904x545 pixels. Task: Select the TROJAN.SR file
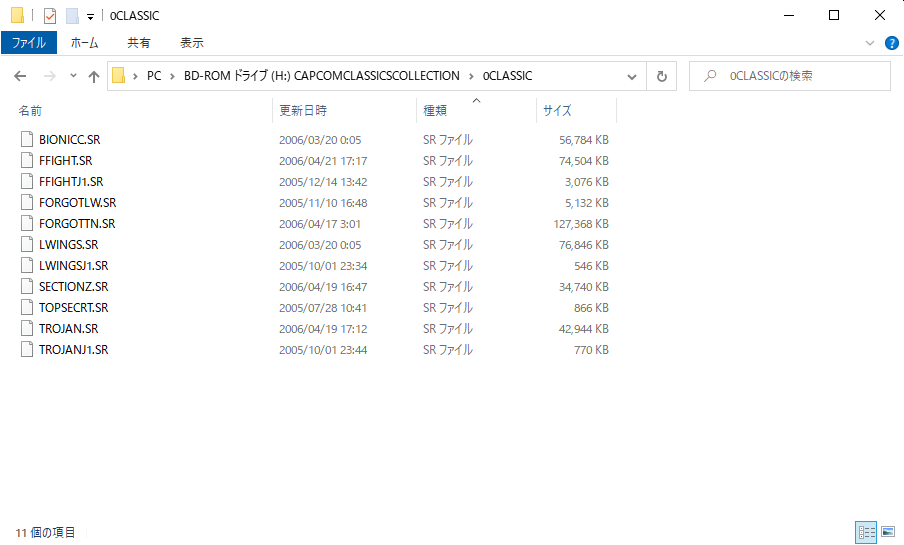point(69,329)
